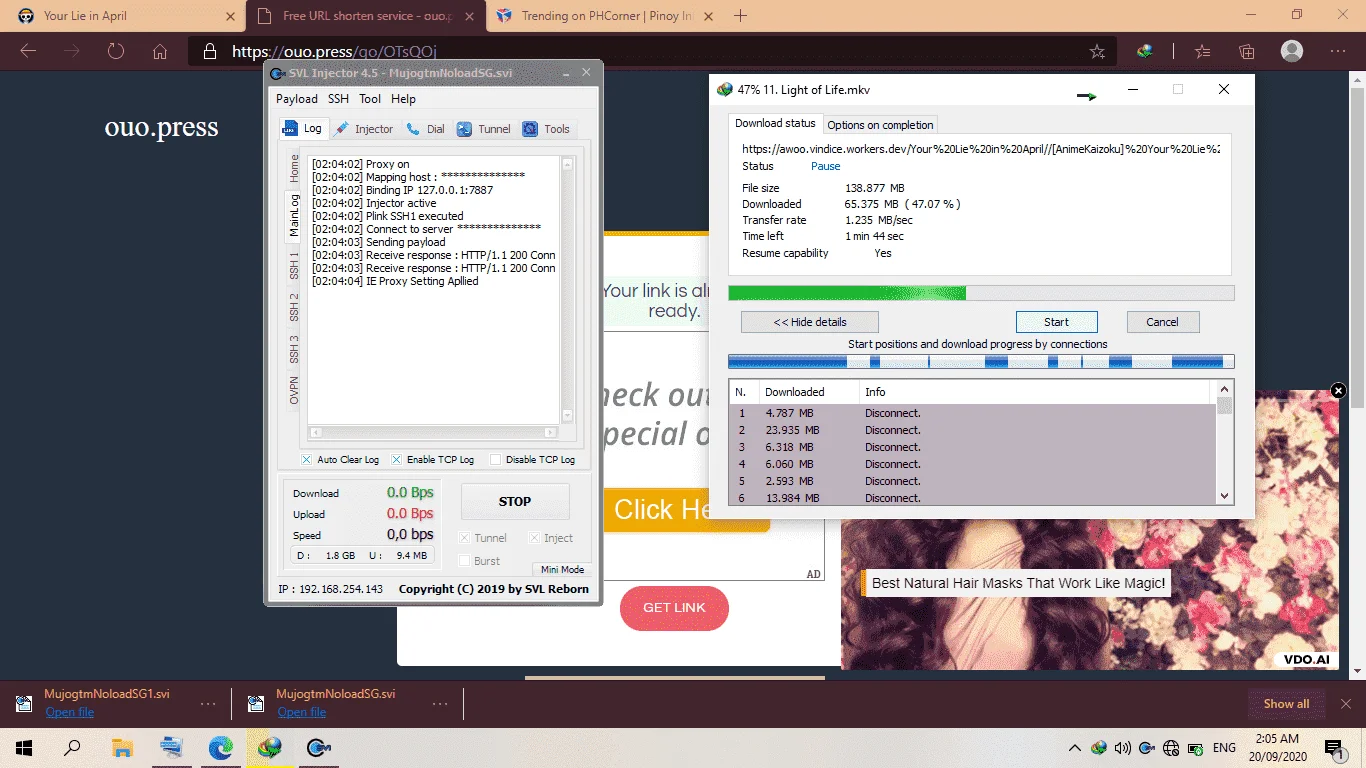Click the GET LINK button on ouo.press
1366x768 pixels.
[674, 608]
